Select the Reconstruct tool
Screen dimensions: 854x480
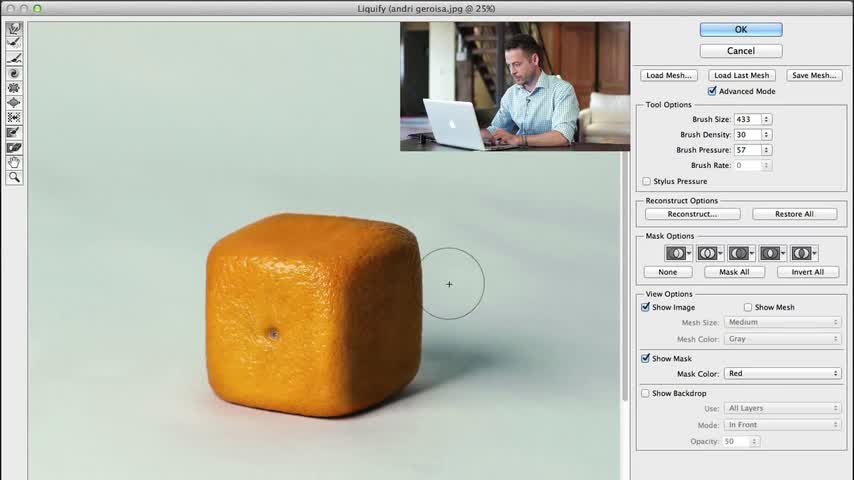14,43
